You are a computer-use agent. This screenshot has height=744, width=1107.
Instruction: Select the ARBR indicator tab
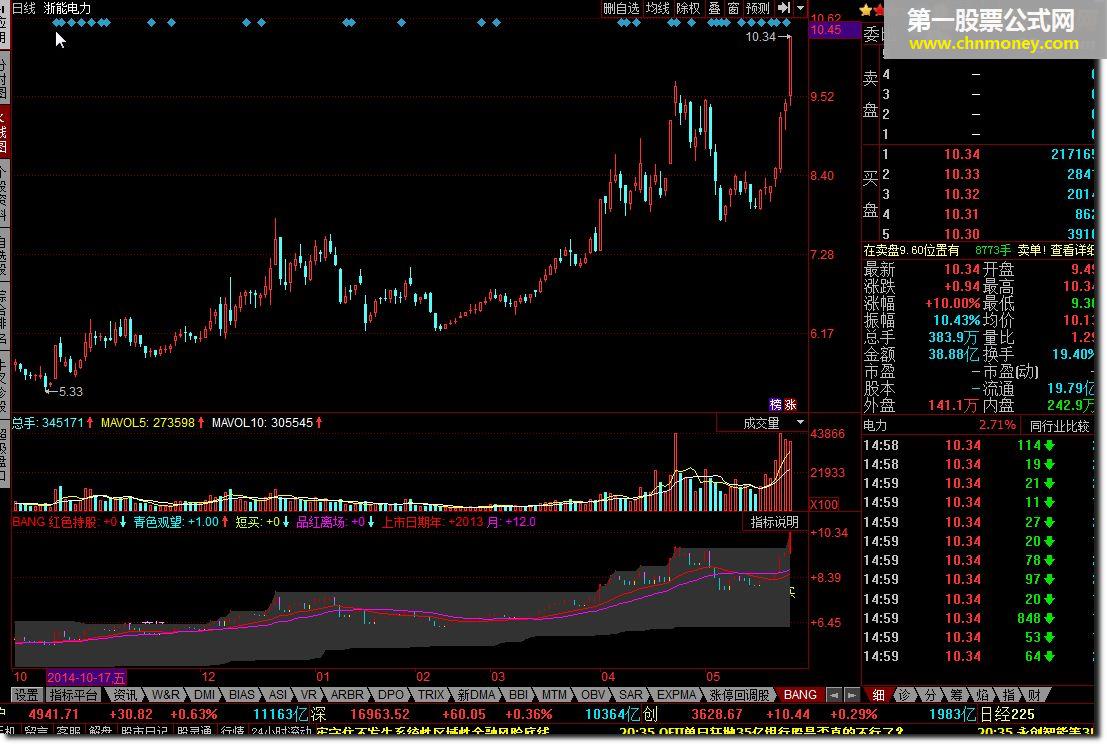[x=347, y=695]
